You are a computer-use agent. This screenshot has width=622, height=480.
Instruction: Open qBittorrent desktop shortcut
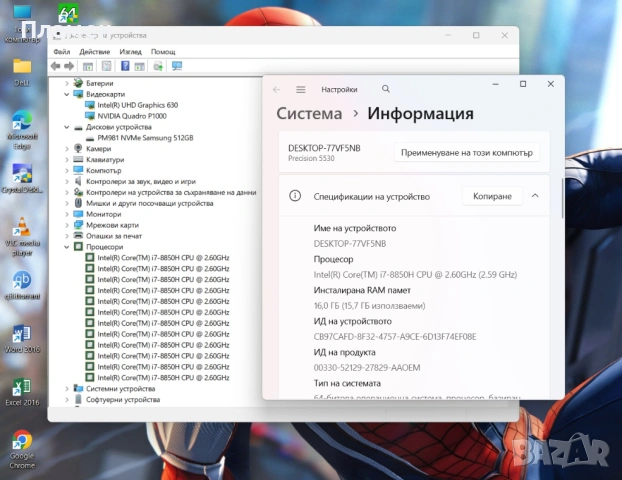tap(22, 285)
